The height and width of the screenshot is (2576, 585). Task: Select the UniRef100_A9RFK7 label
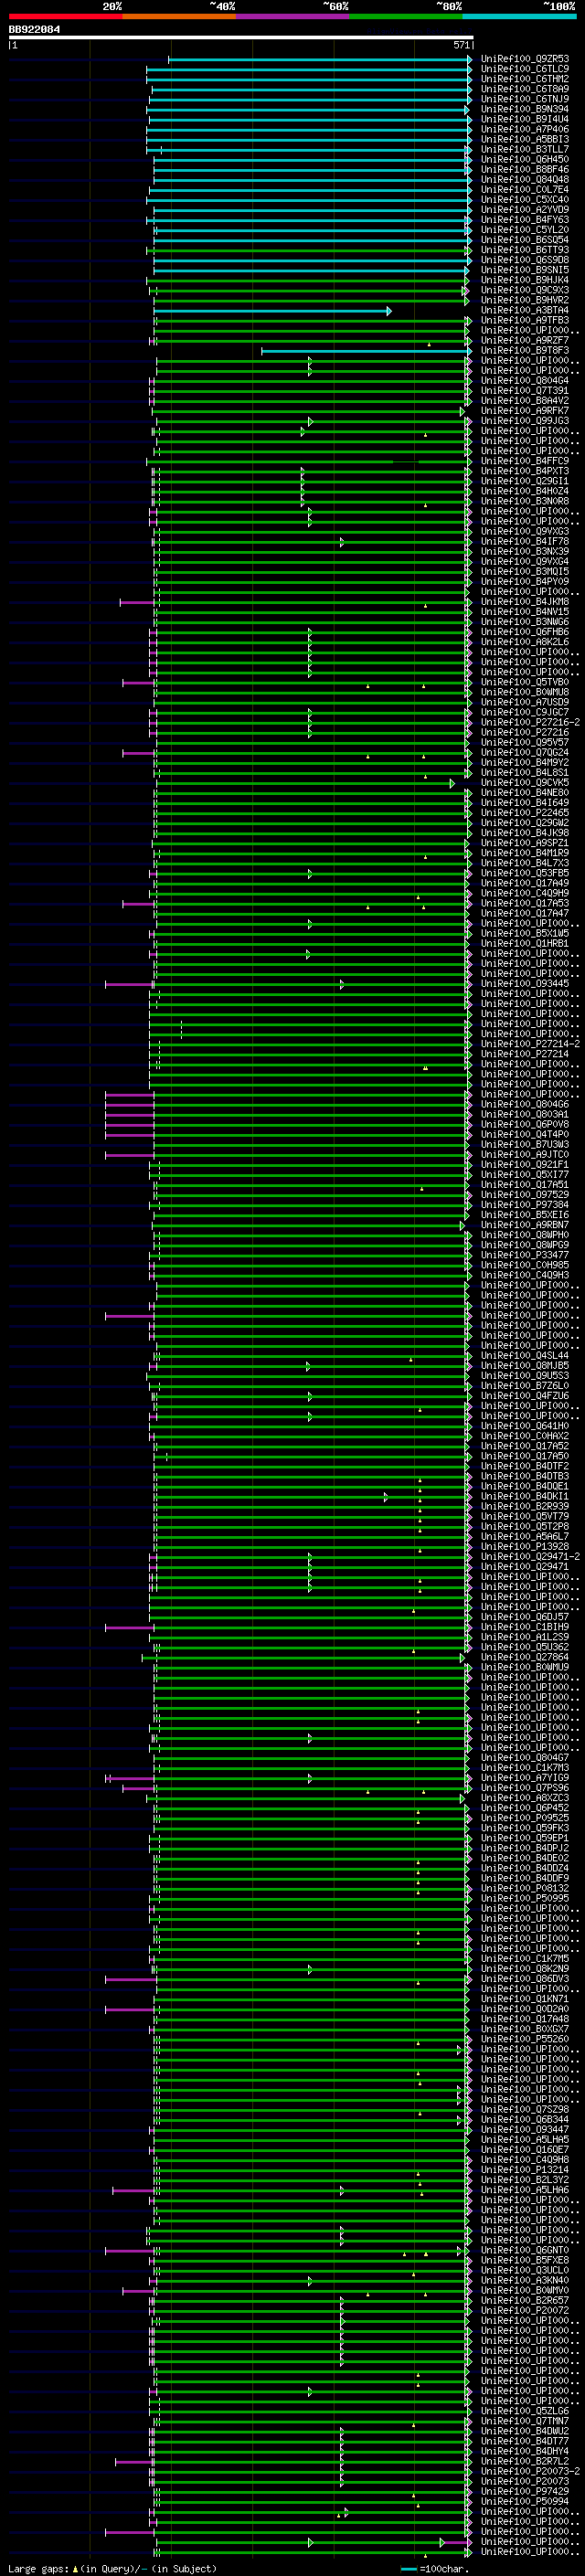(525, 411)
